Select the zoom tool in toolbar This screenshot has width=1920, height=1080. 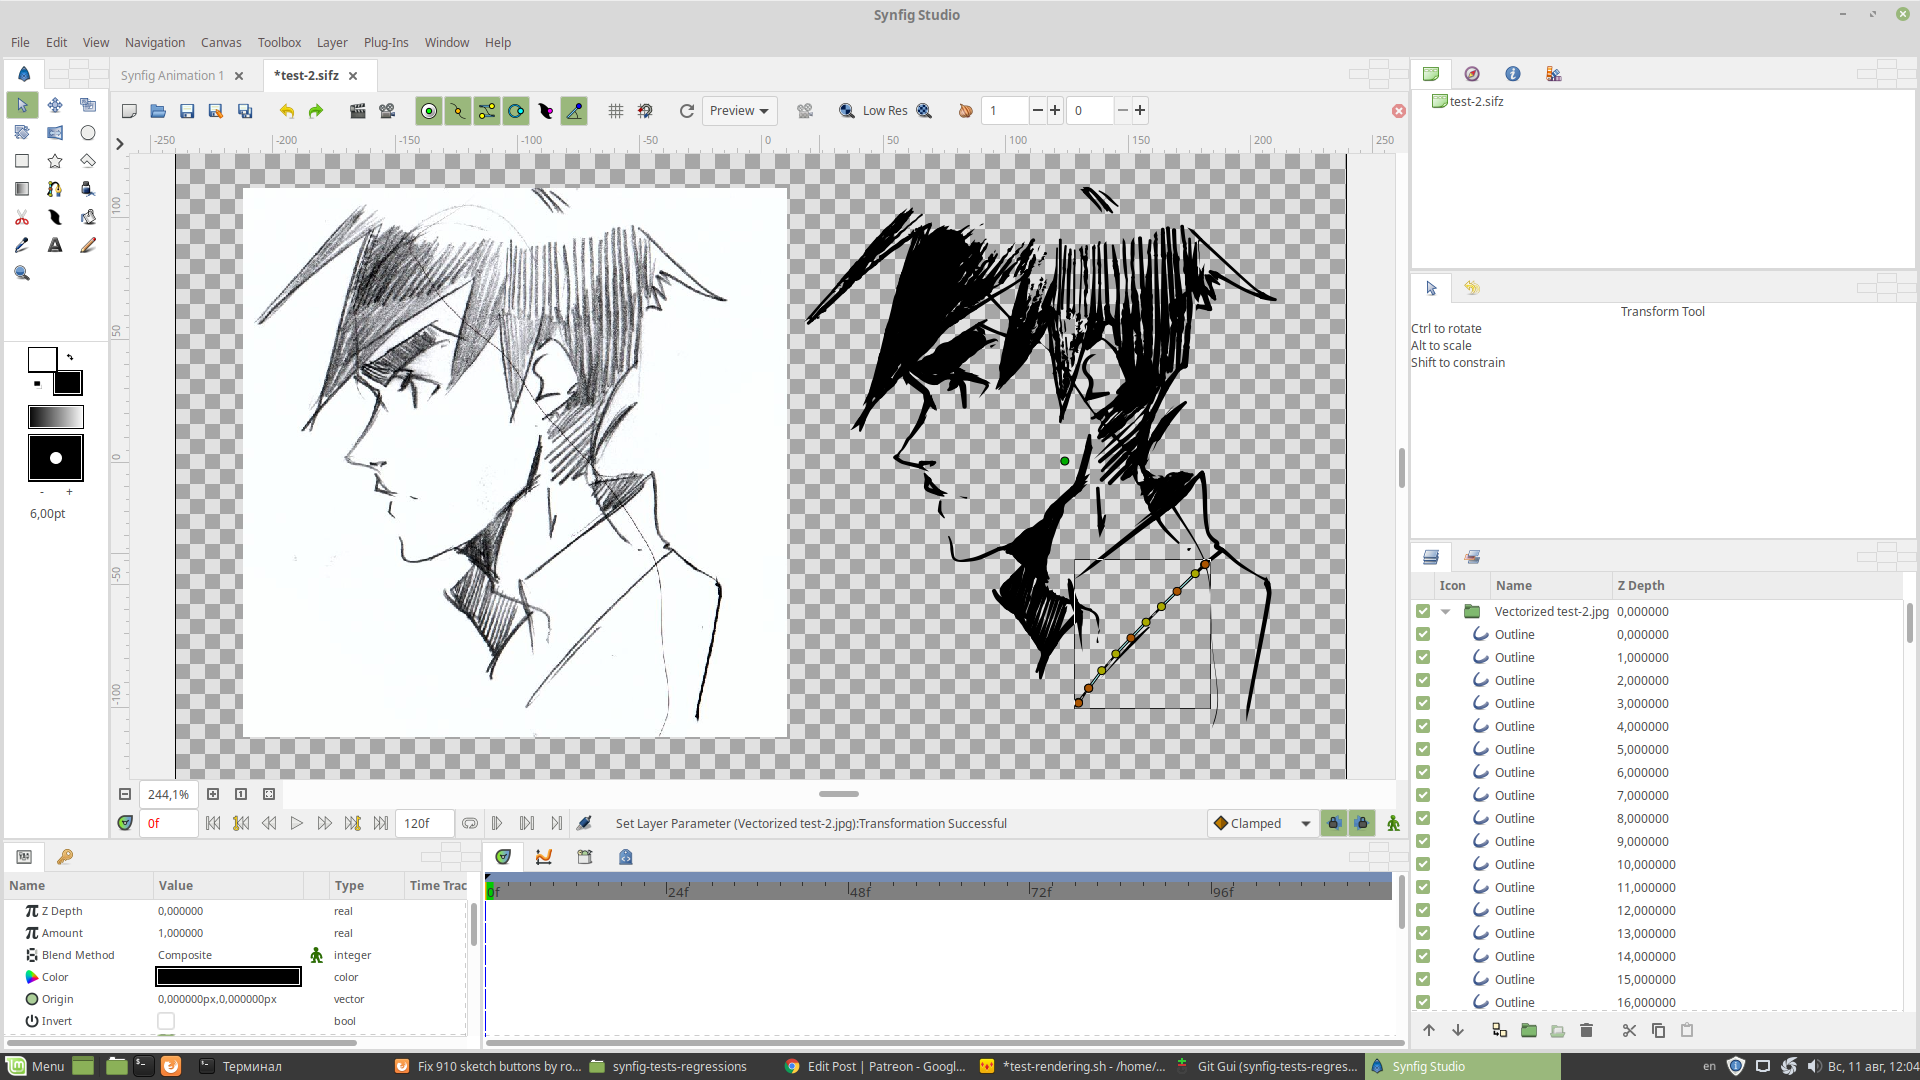point(22,273)
